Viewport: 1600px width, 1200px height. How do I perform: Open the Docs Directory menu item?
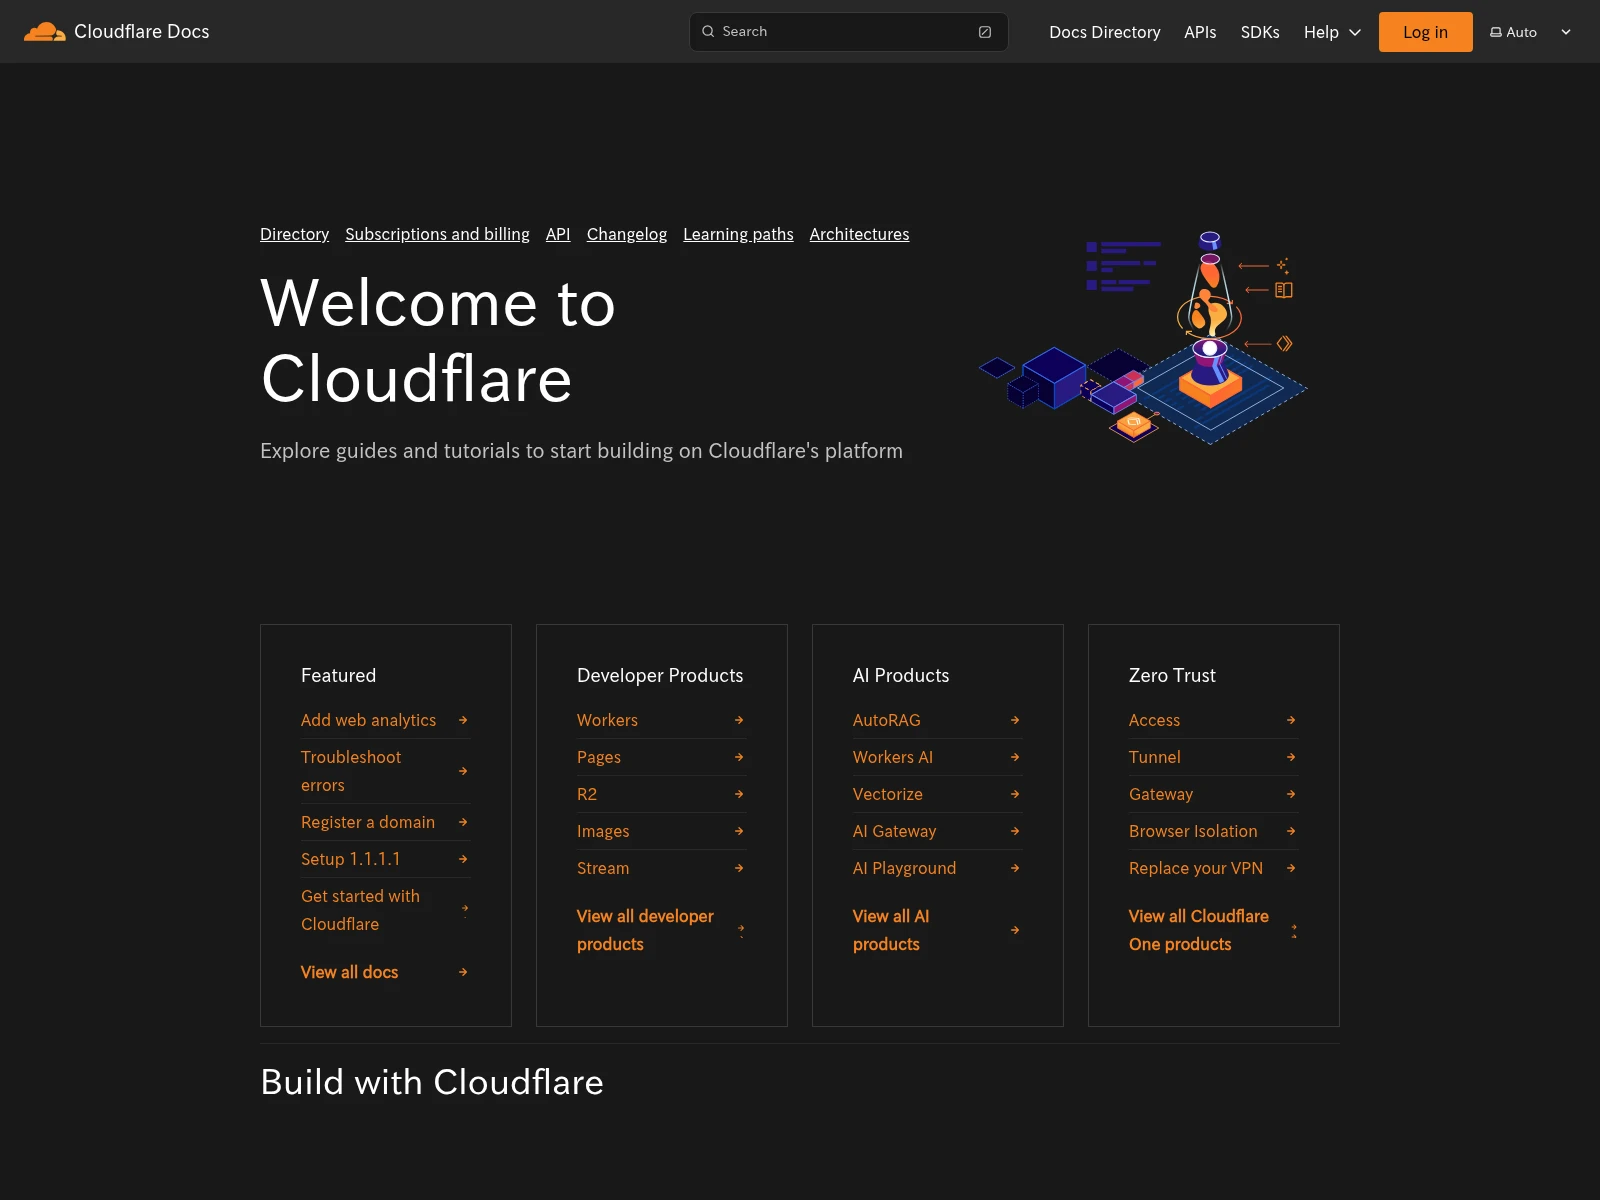[1104, 32]
